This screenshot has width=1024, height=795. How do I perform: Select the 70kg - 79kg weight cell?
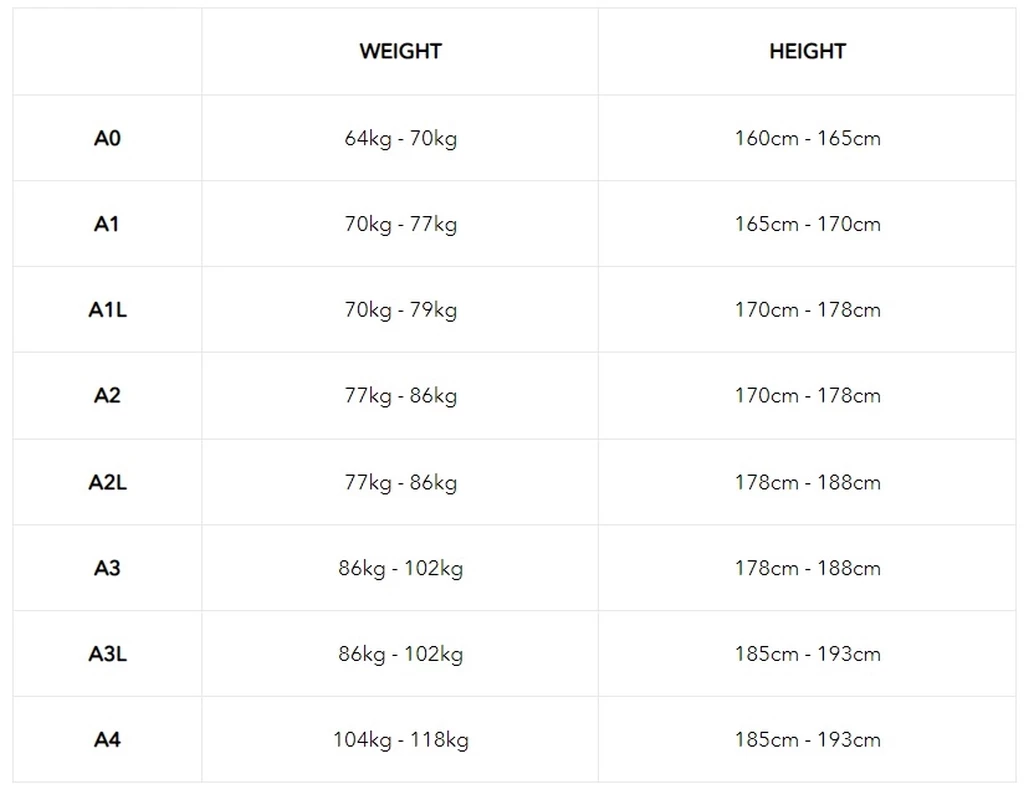coord(400,310)
